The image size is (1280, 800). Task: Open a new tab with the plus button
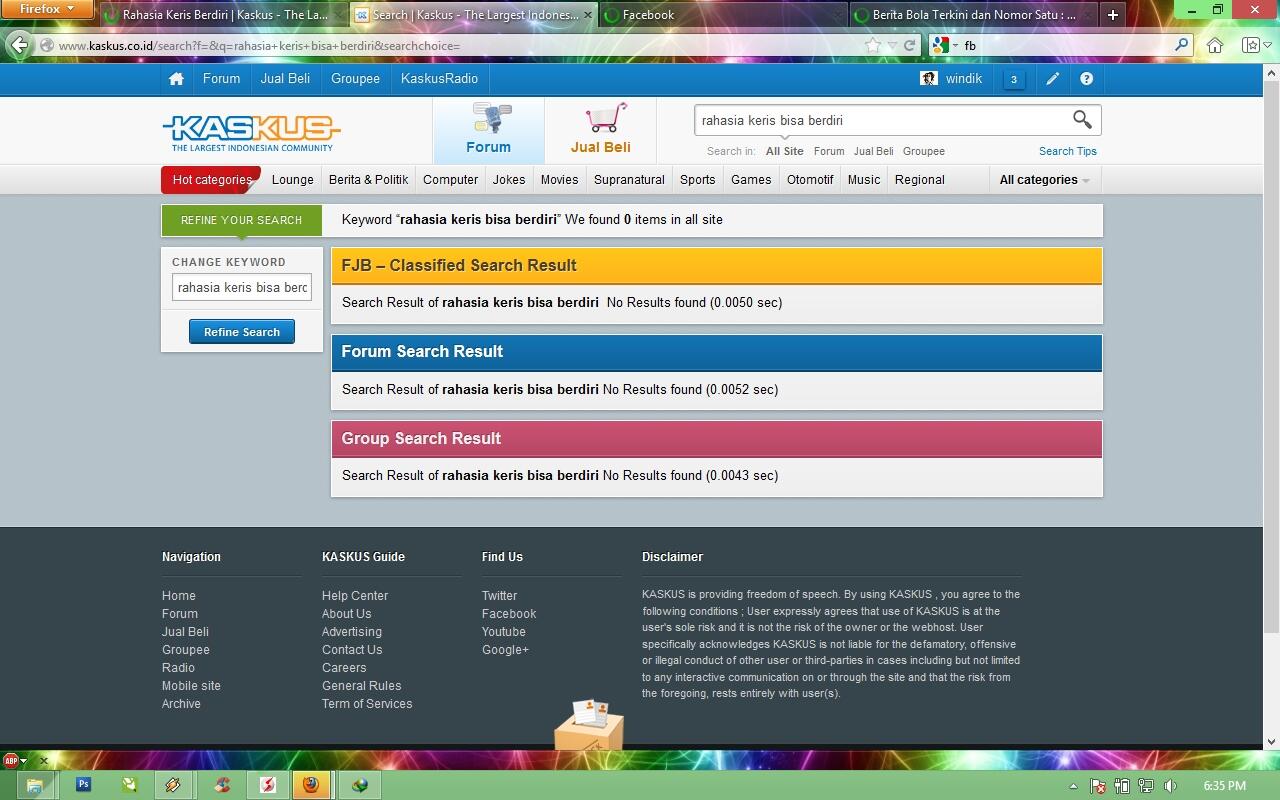(x=1112, y=15)
